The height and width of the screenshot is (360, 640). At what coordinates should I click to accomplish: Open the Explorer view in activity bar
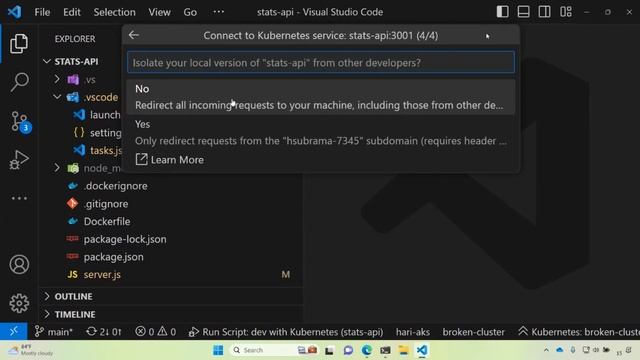point(19,44)
